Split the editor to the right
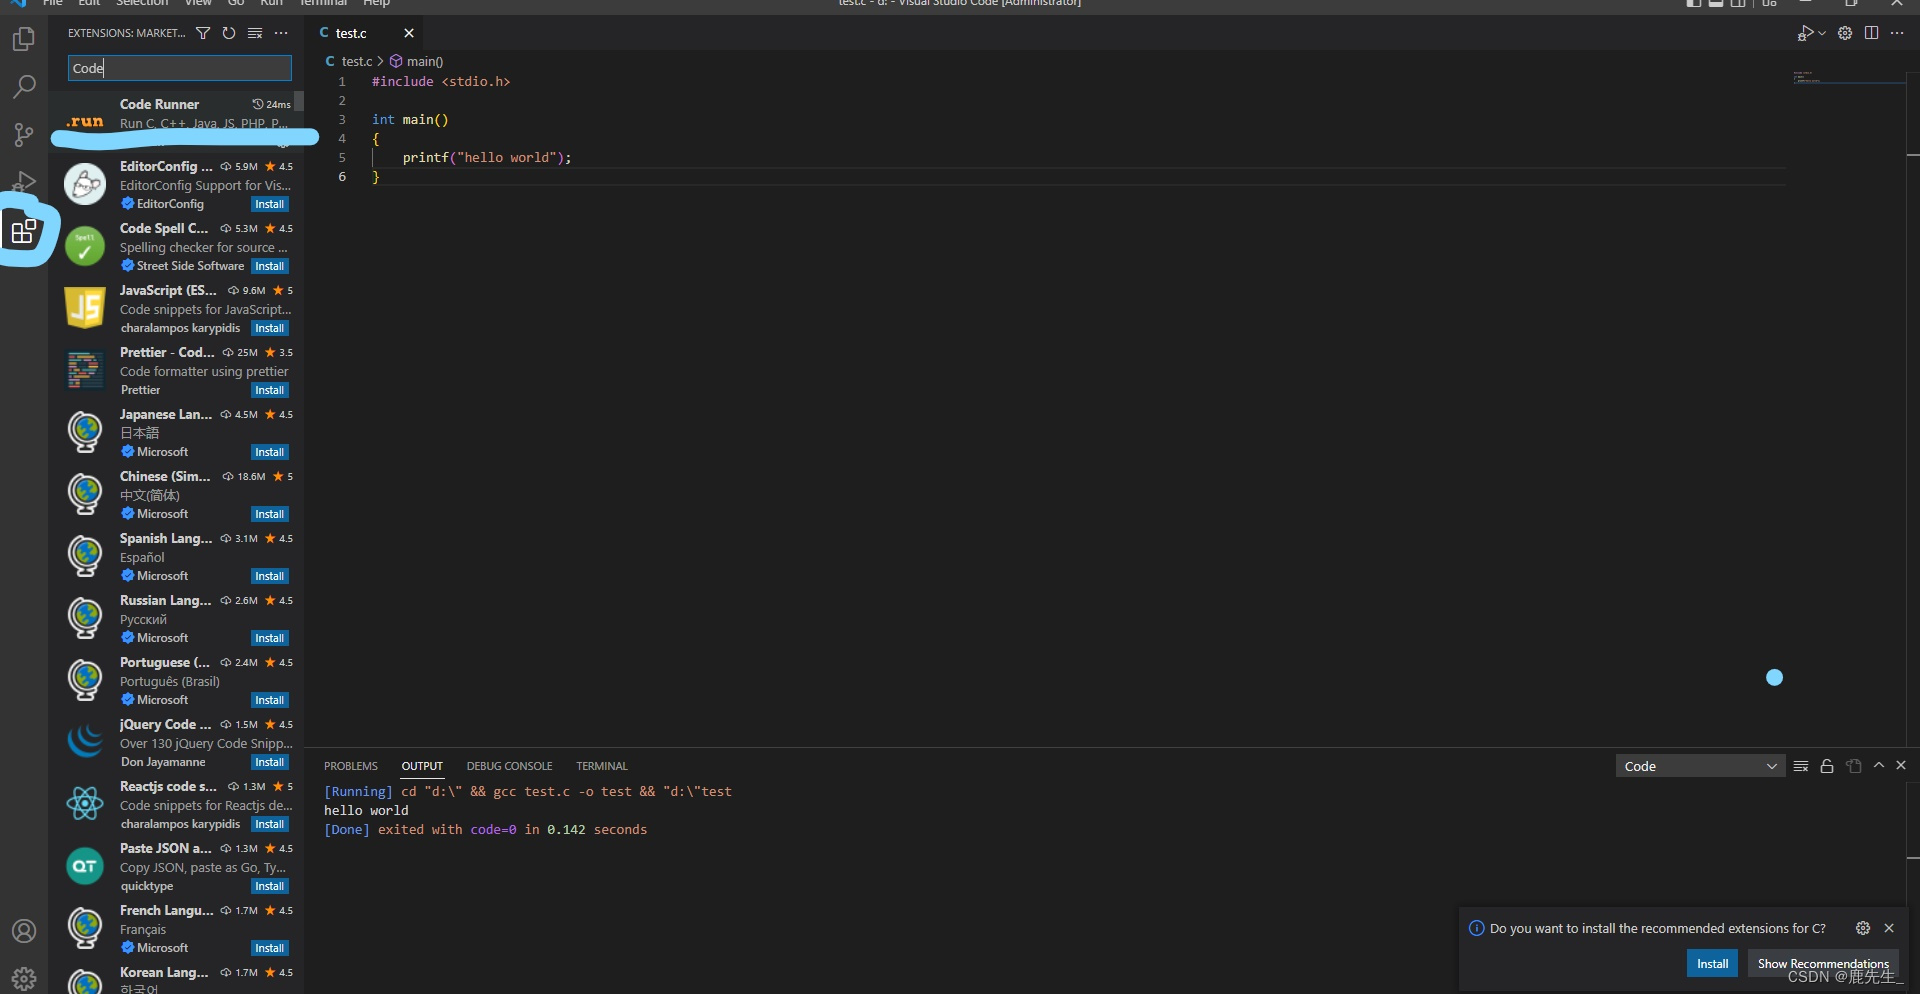1920x994 pixels. click(x=1871, y=33)
